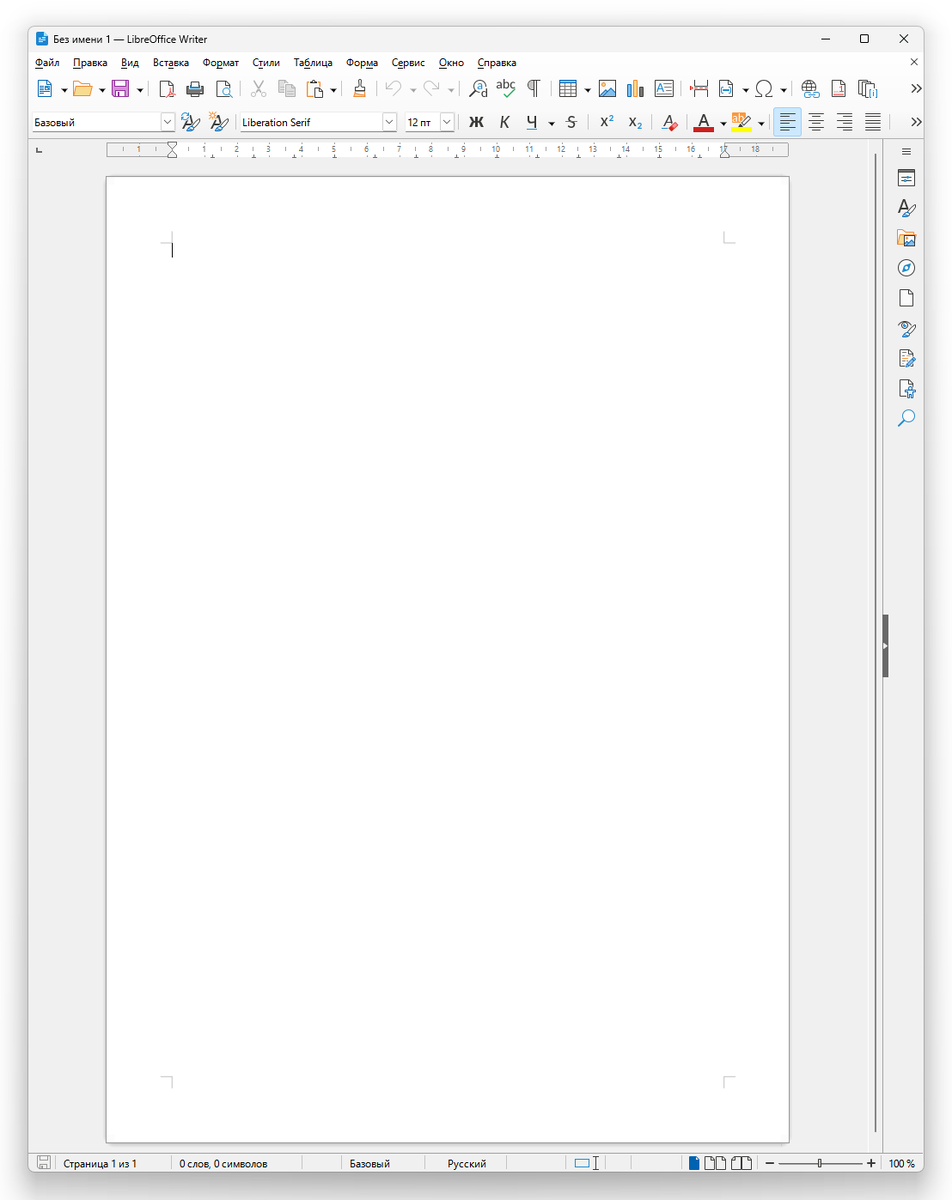Insert a special character (Omega icon)
This screenshot has height=1200, width=952.
pos(764,89)
